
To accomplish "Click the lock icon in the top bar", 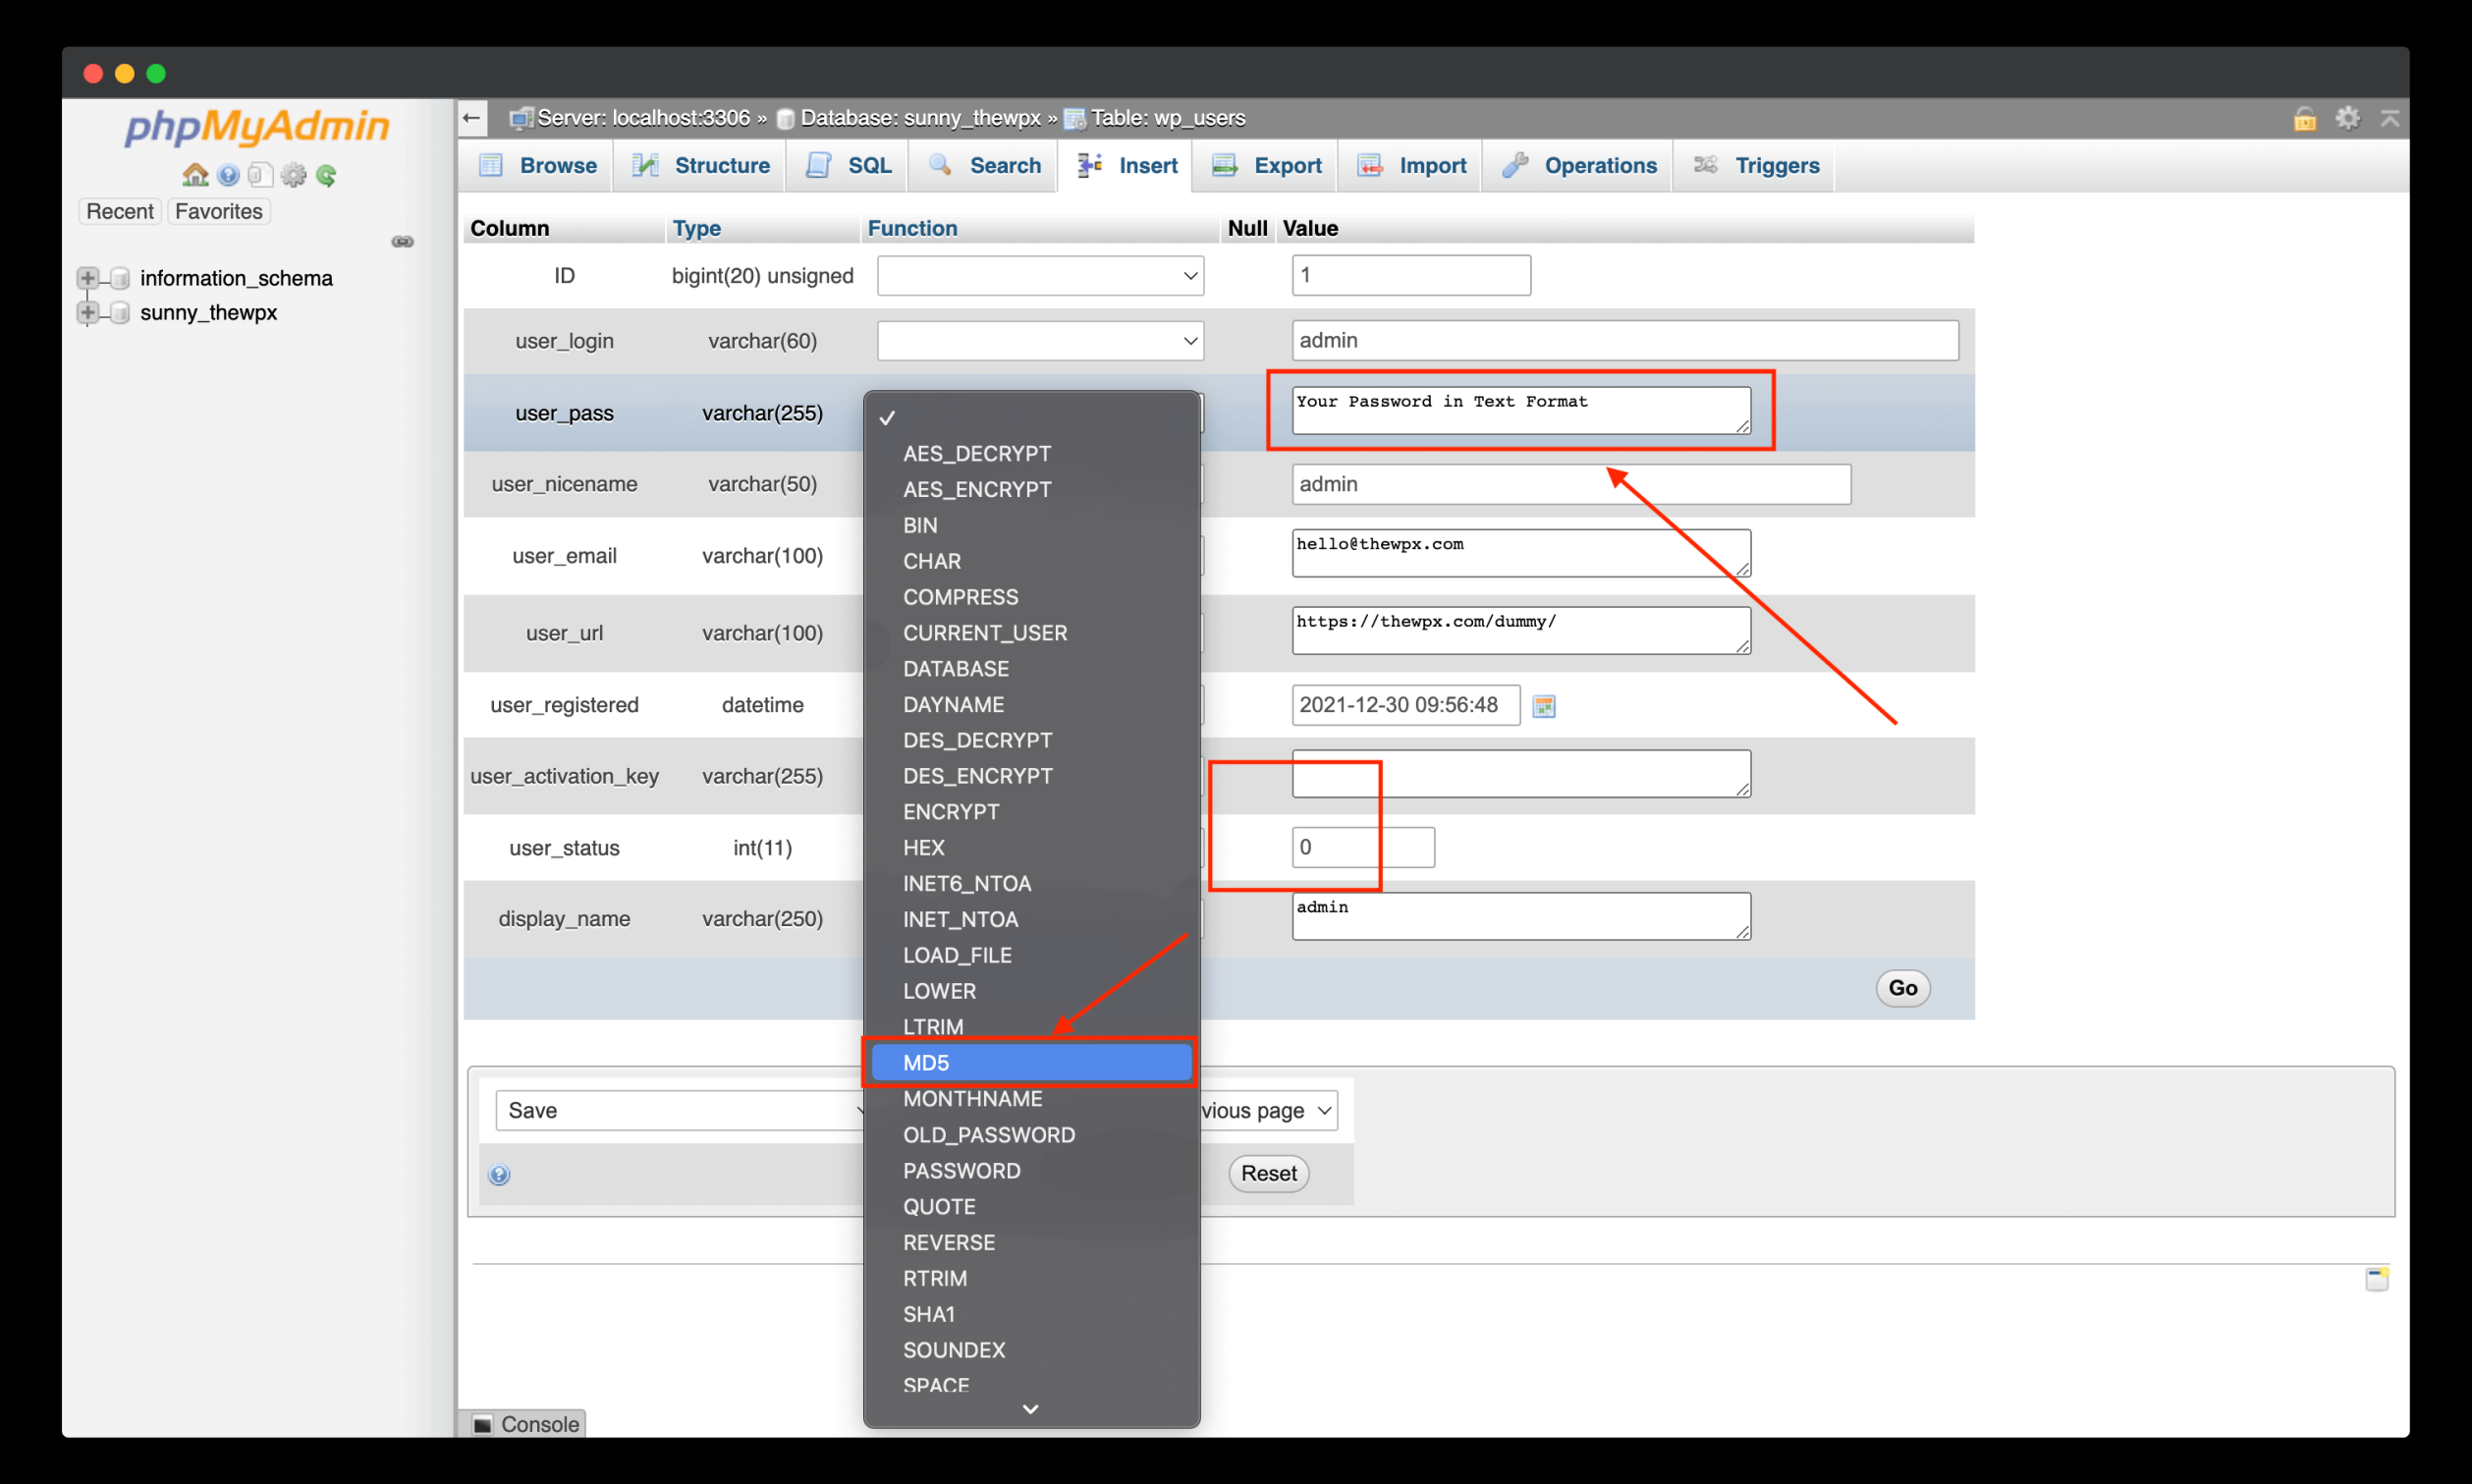I will tap(2304, 119).
